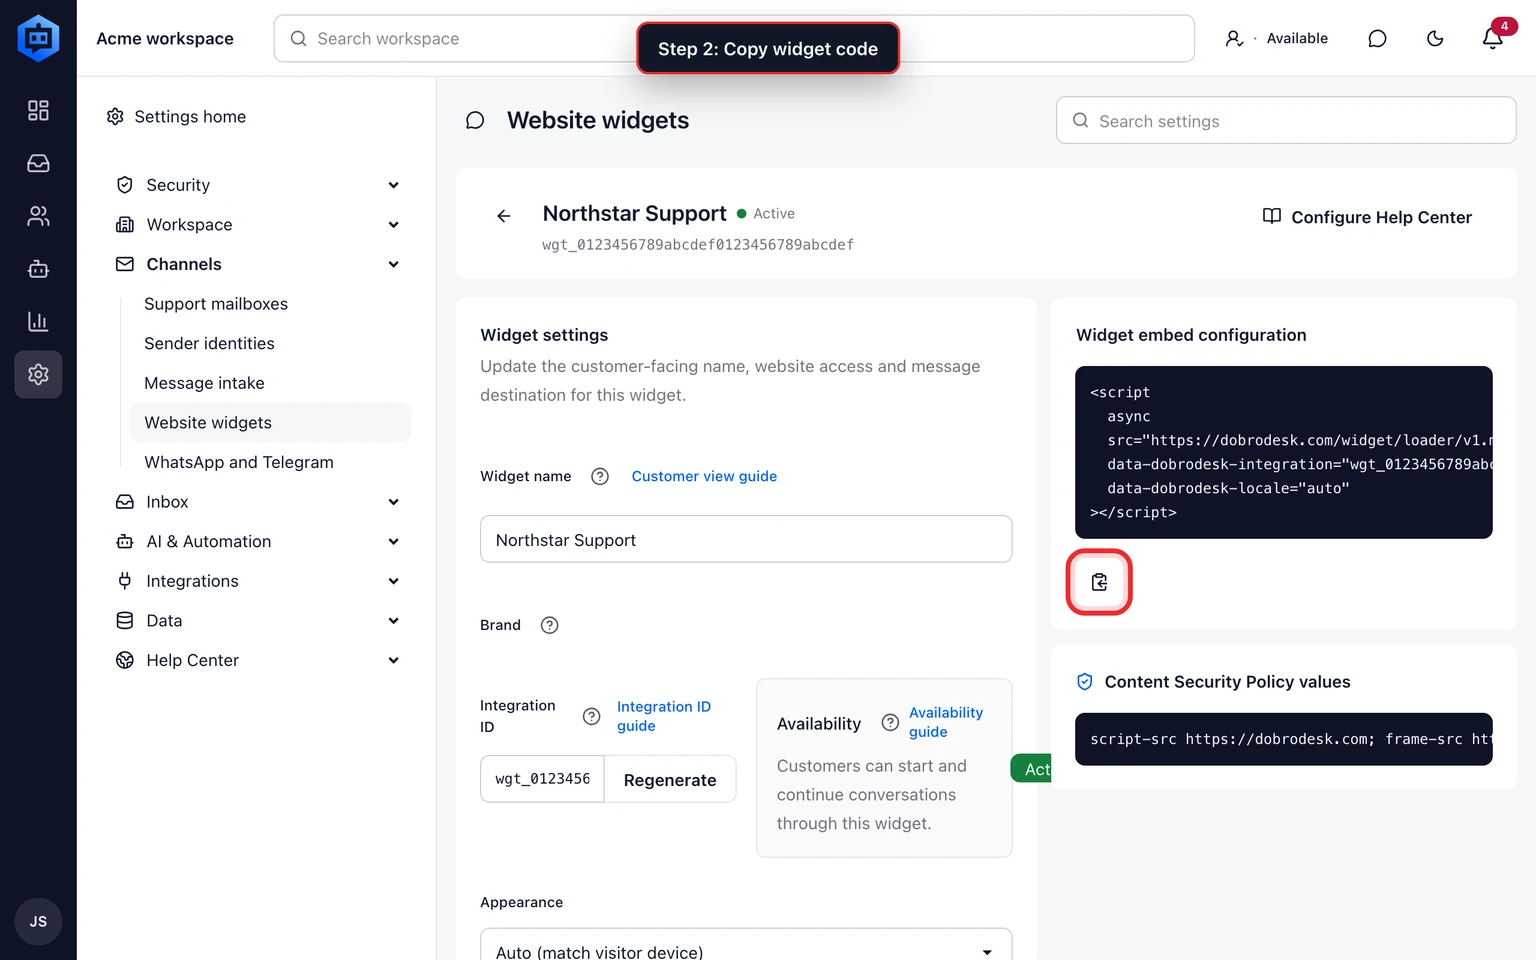Open the chat bubble icon in top bar

(x=1377, y=38)
